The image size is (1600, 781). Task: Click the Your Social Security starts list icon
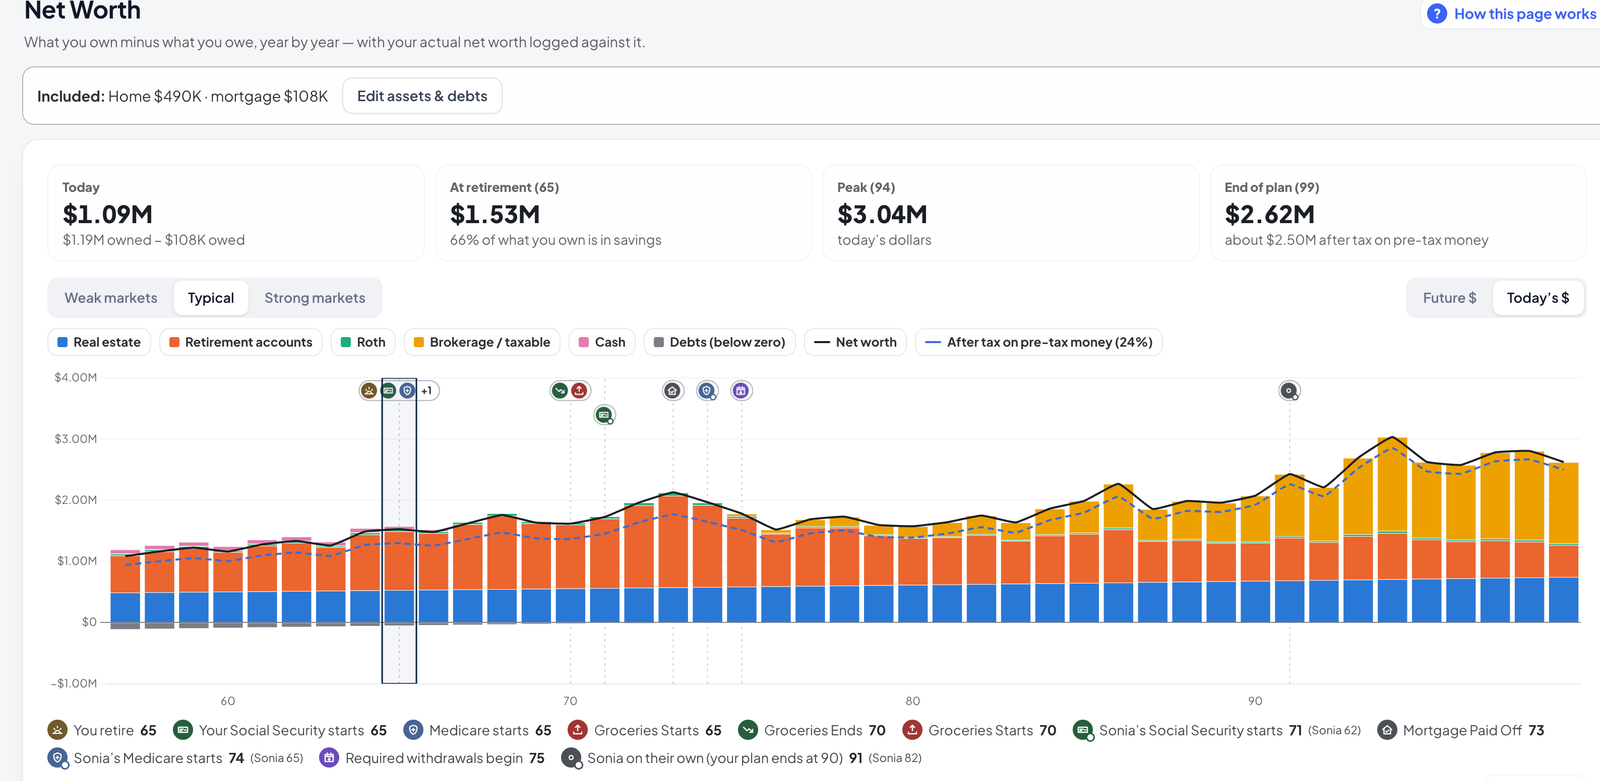pos(183,731)
